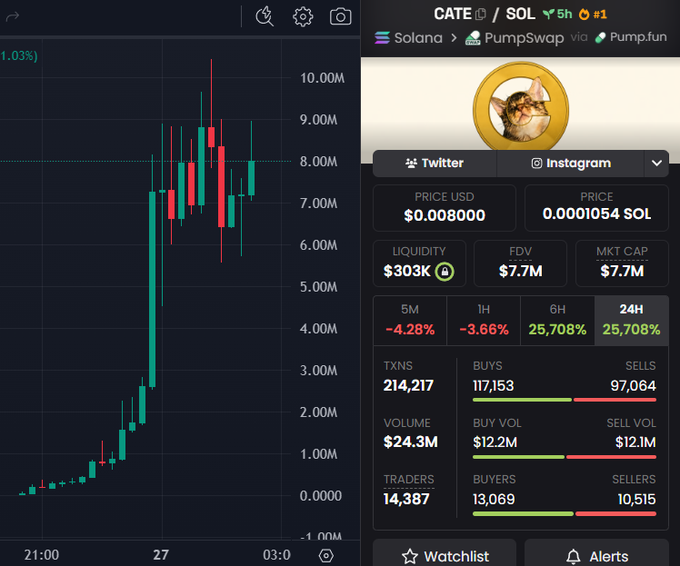This screenshot has height=566, width=680.
Task: Click the 21:00 time axis label
Action: [x=42, y=555]
